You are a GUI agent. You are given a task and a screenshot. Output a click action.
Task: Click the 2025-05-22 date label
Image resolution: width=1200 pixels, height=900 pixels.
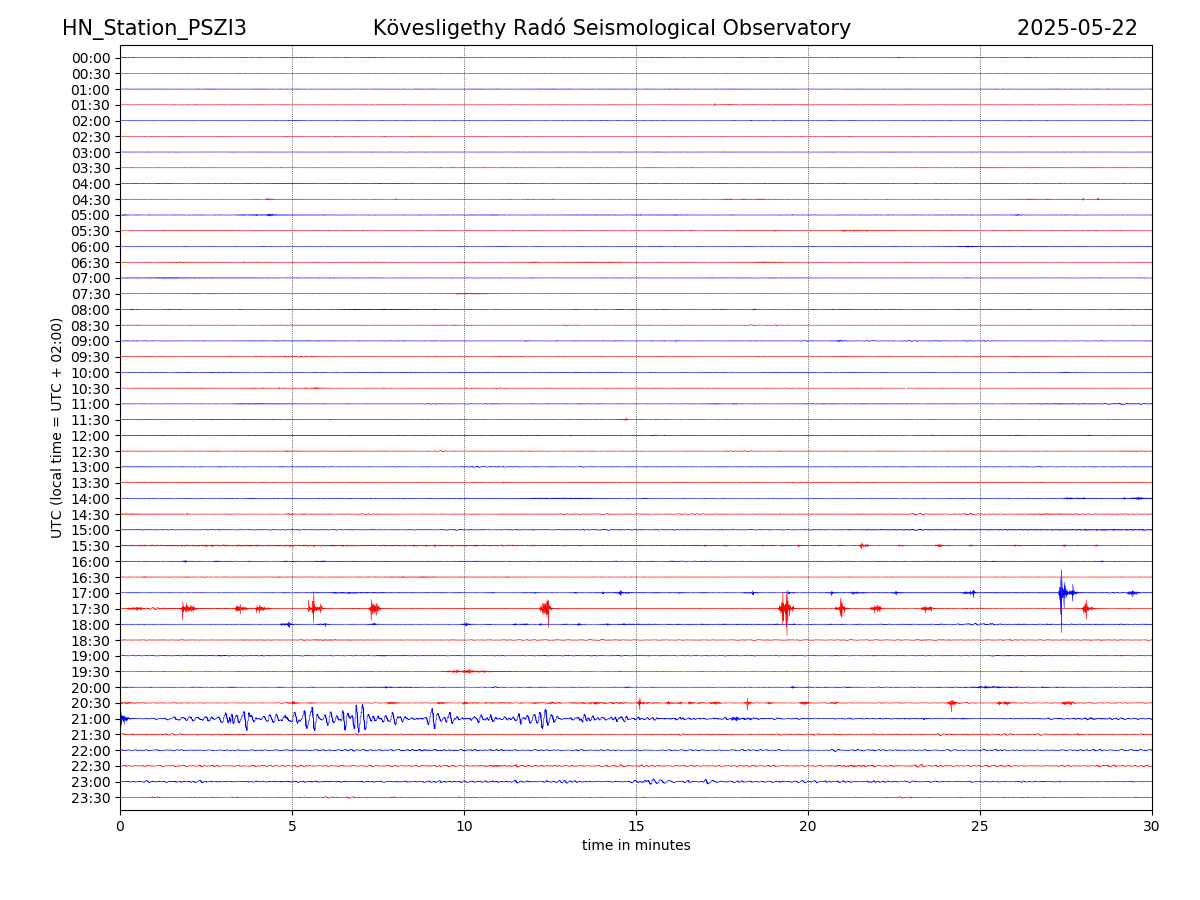(x=1076, y=28)
